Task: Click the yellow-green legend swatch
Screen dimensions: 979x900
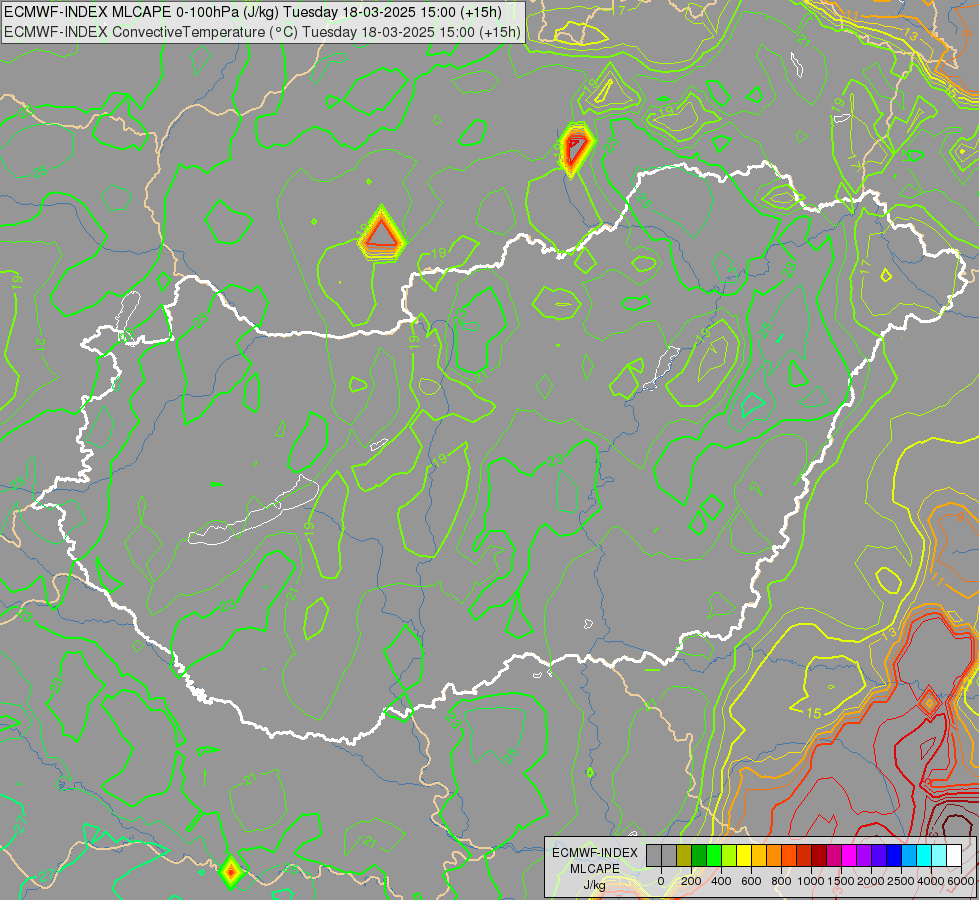Action: (x=729, y=856)
